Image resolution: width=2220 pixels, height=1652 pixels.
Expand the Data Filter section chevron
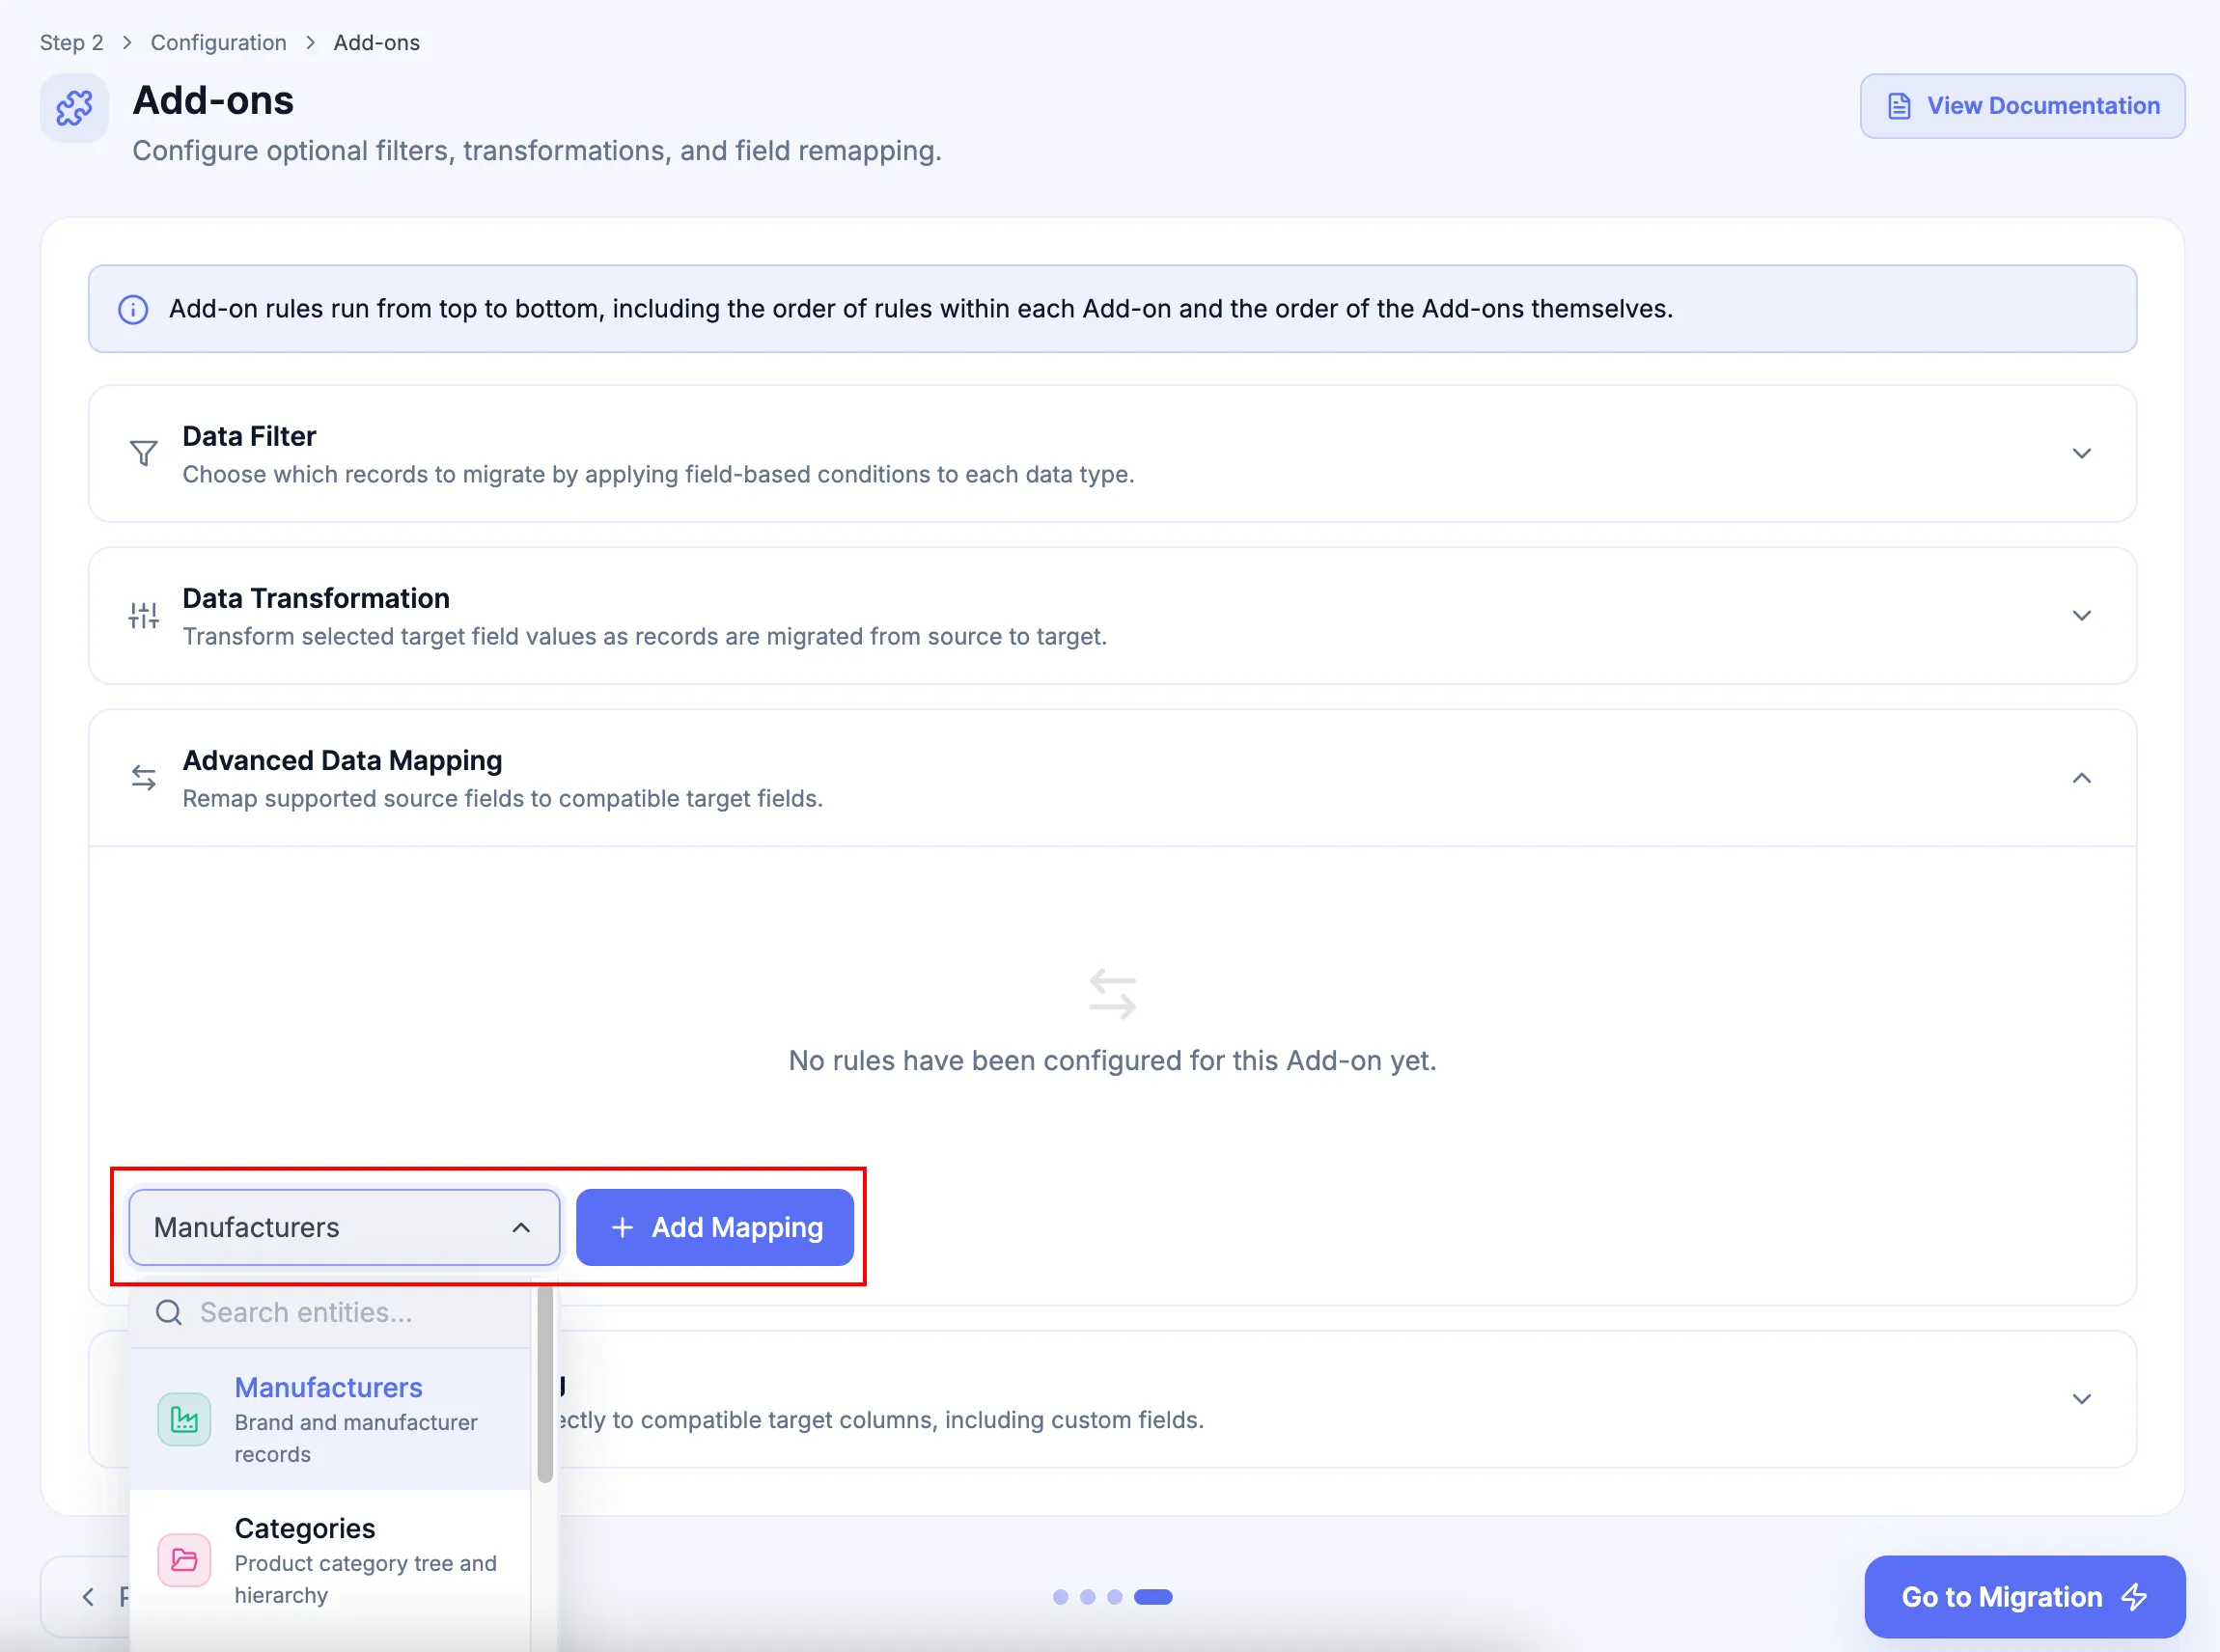click(2082, 454)
